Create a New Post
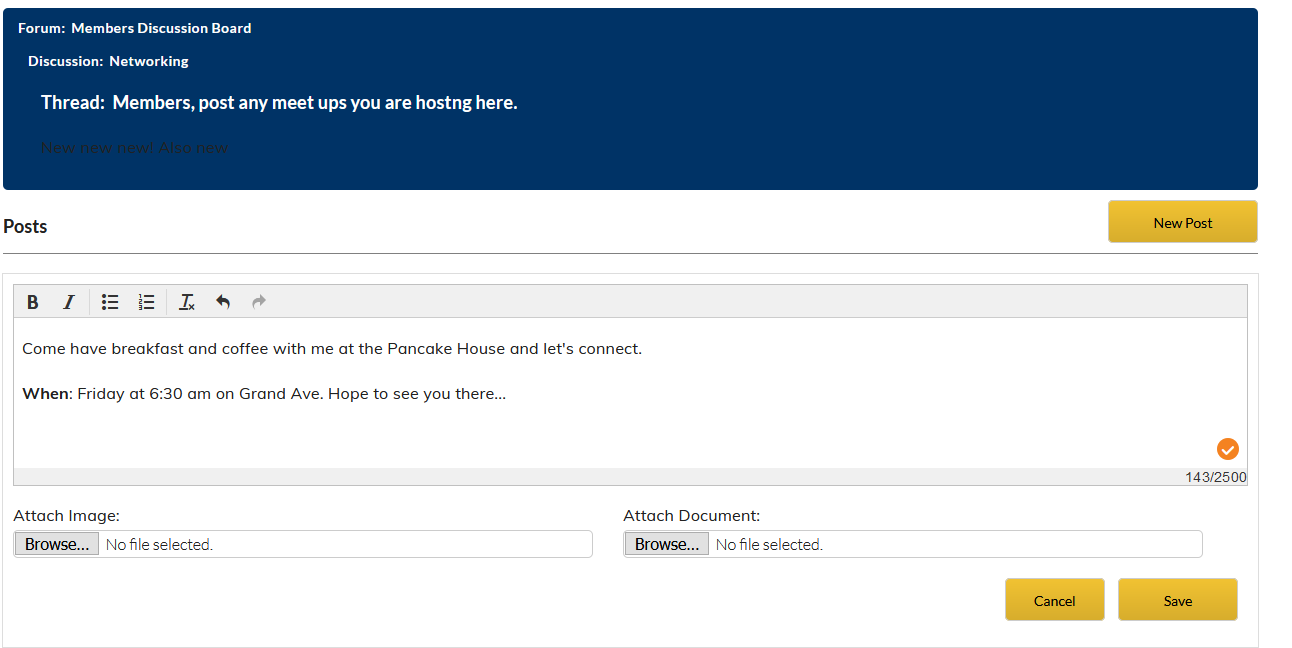The image size is (1292, 648). (1183, 222)
